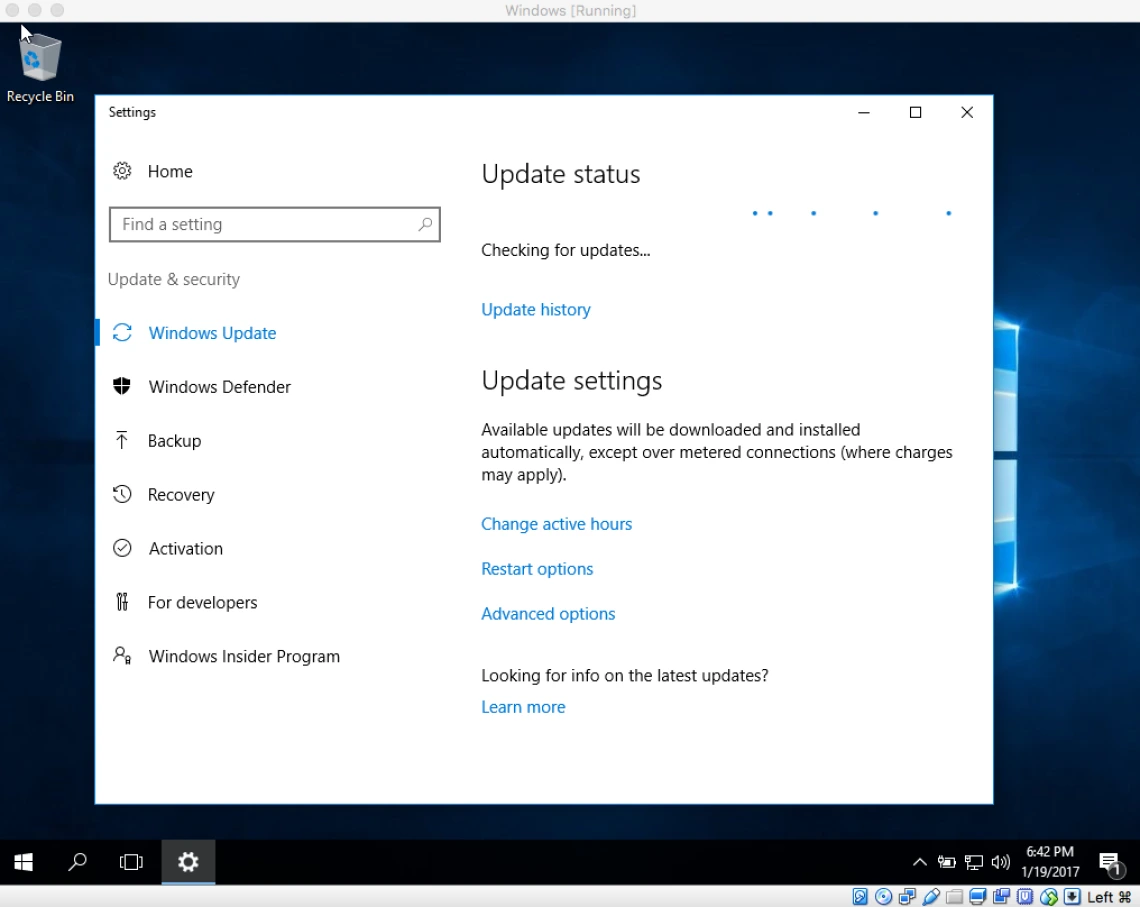Show hidden tray icons chevron
Viewport: 1140px width, 907px height.
(920, 863)
